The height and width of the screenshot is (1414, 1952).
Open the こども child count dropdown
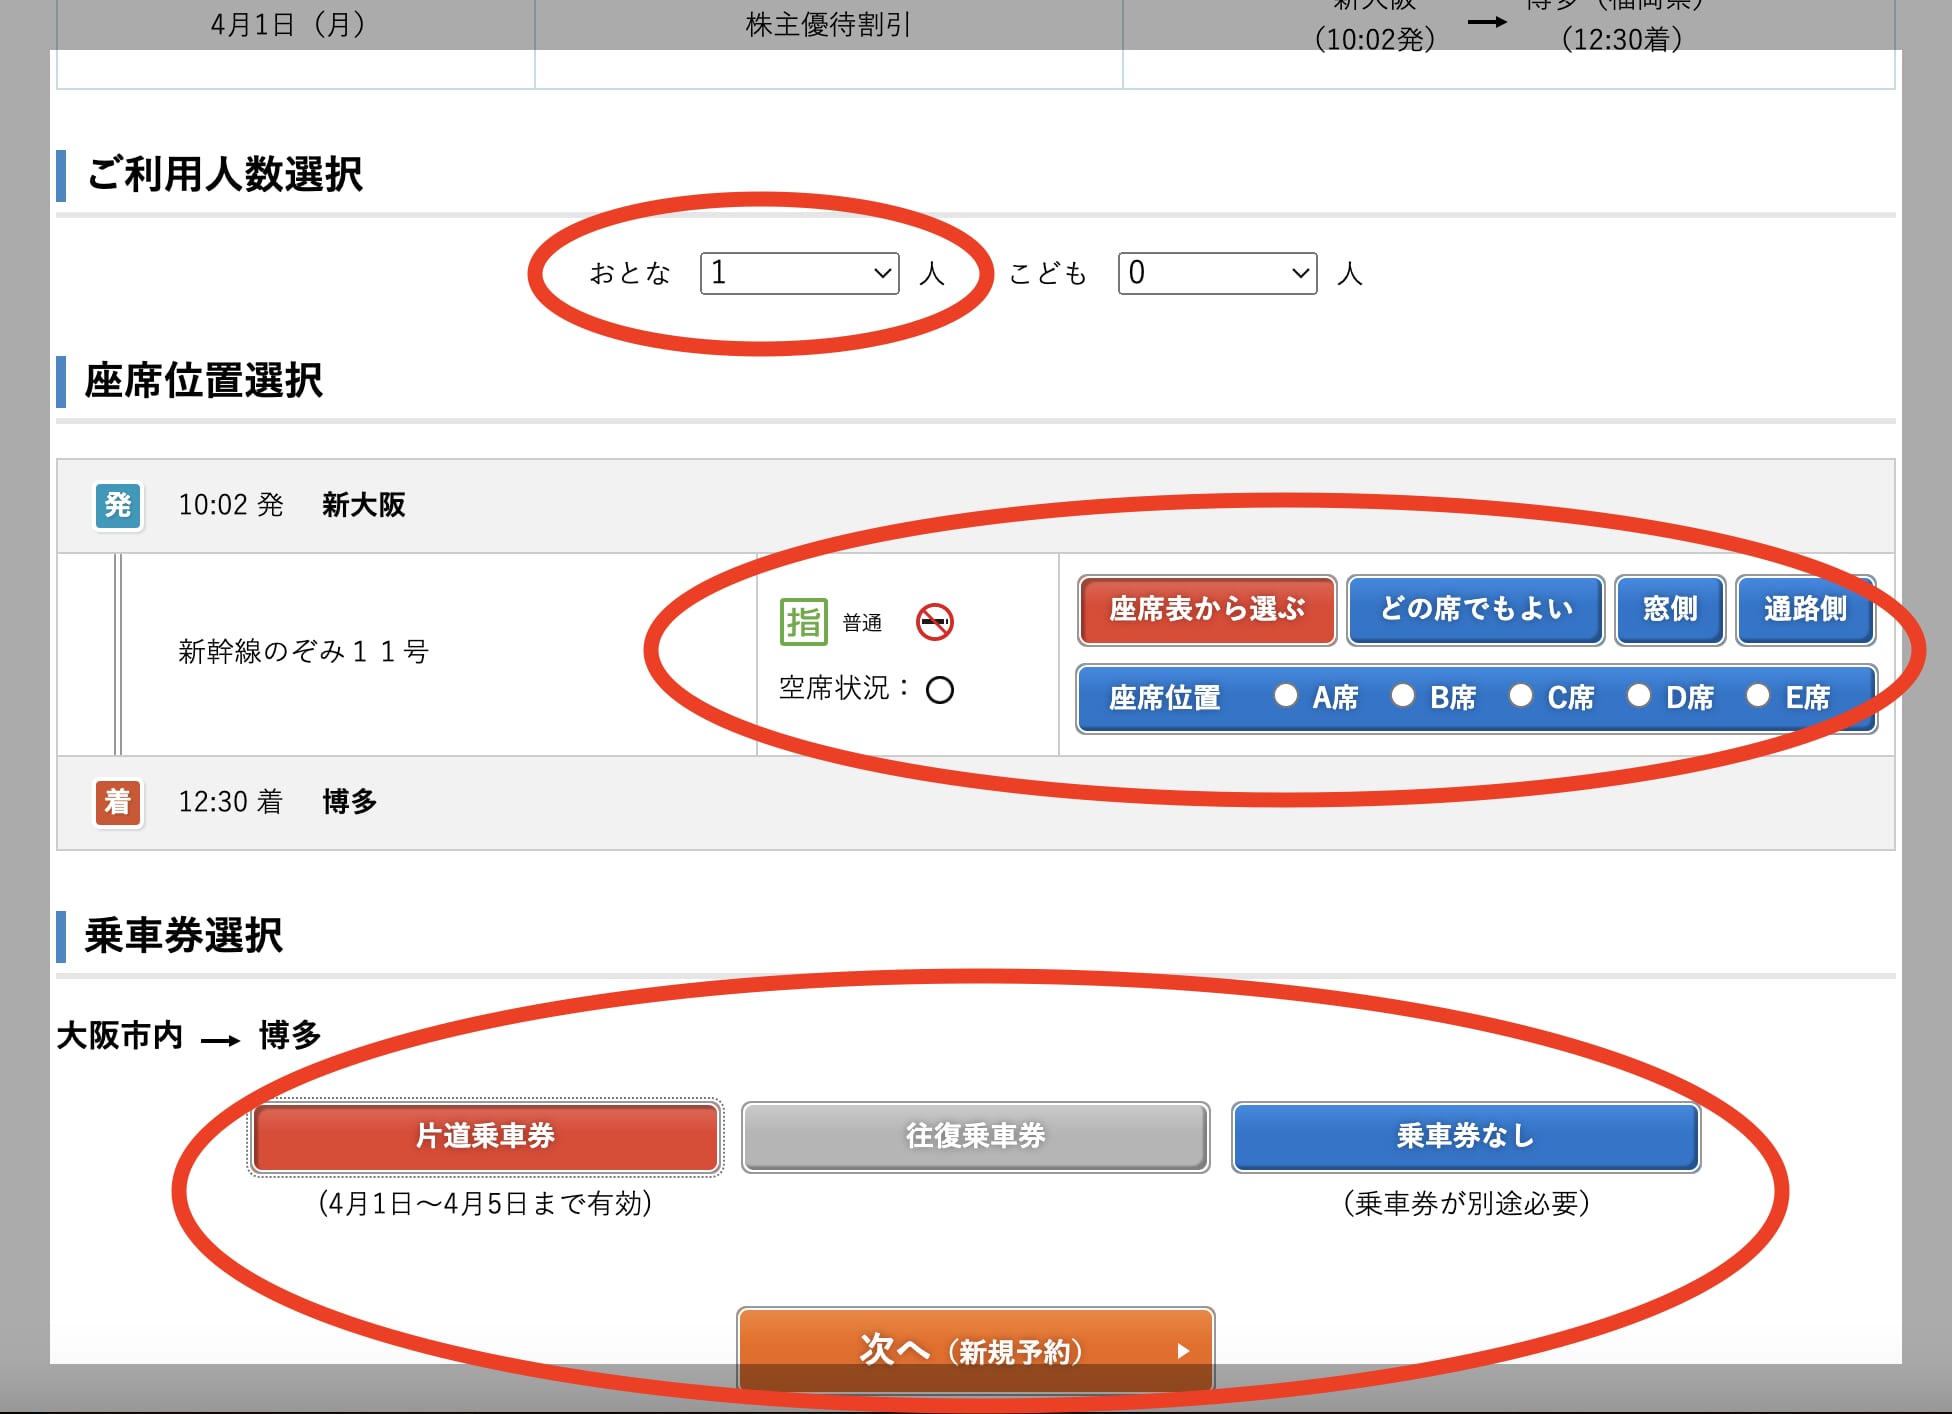(1216, 272)
